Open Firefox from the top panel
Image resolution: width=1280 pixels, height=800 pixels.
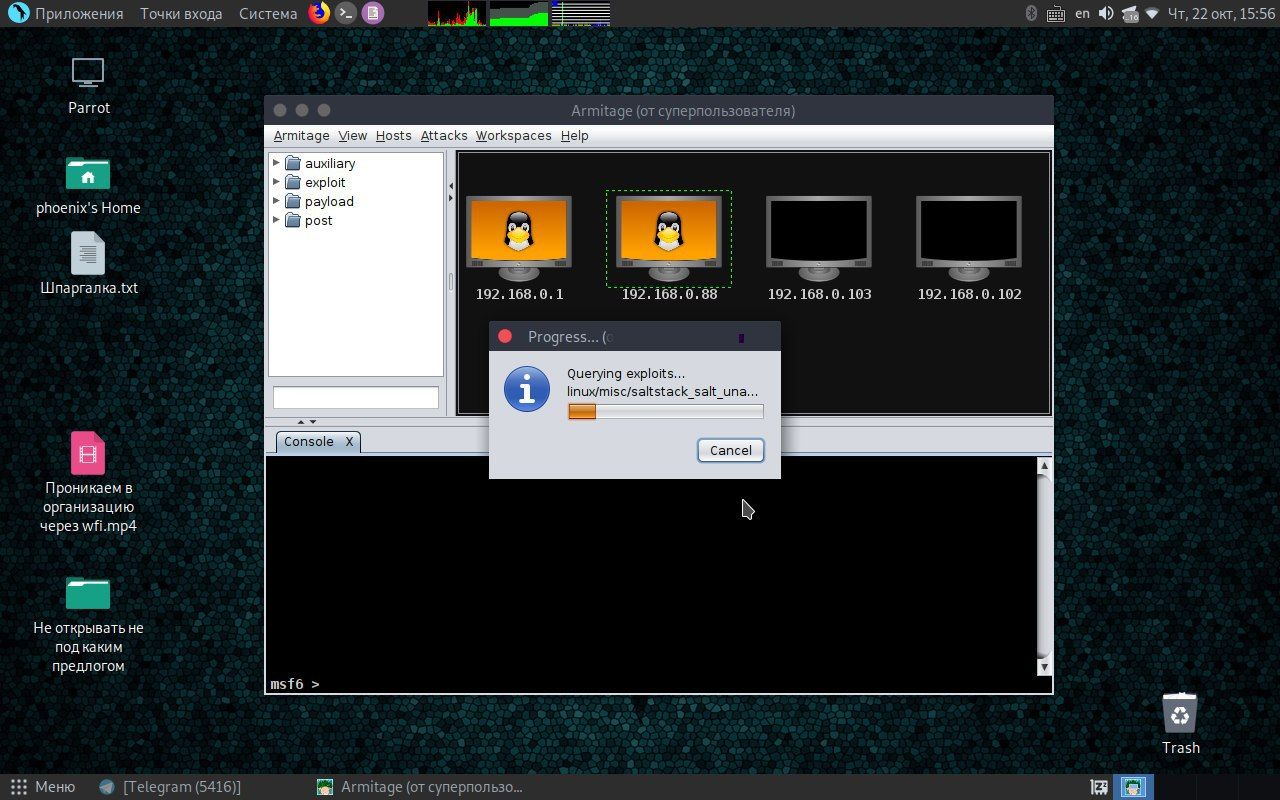319,13
